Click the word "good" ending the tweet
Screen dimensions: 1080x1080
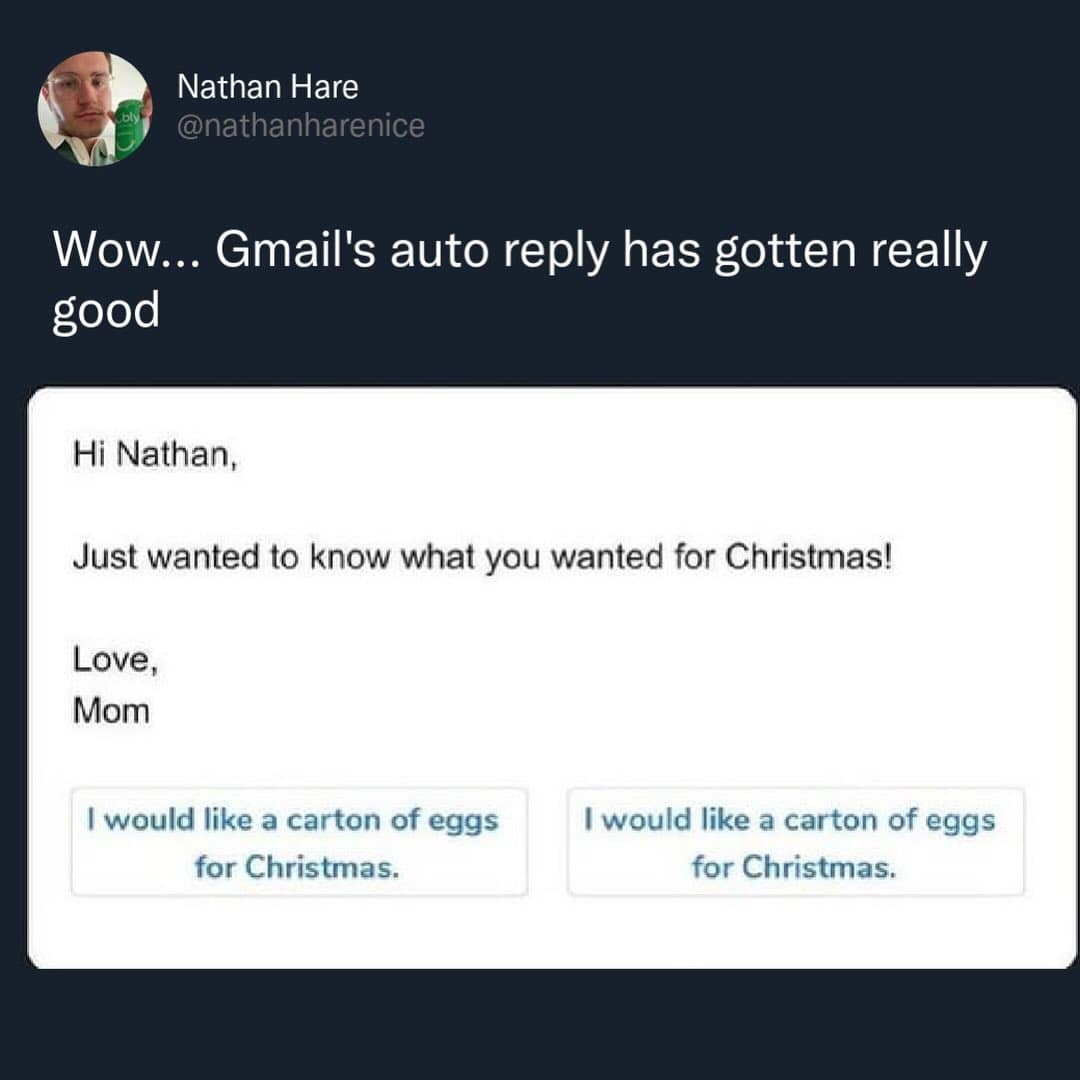(105, 312)
